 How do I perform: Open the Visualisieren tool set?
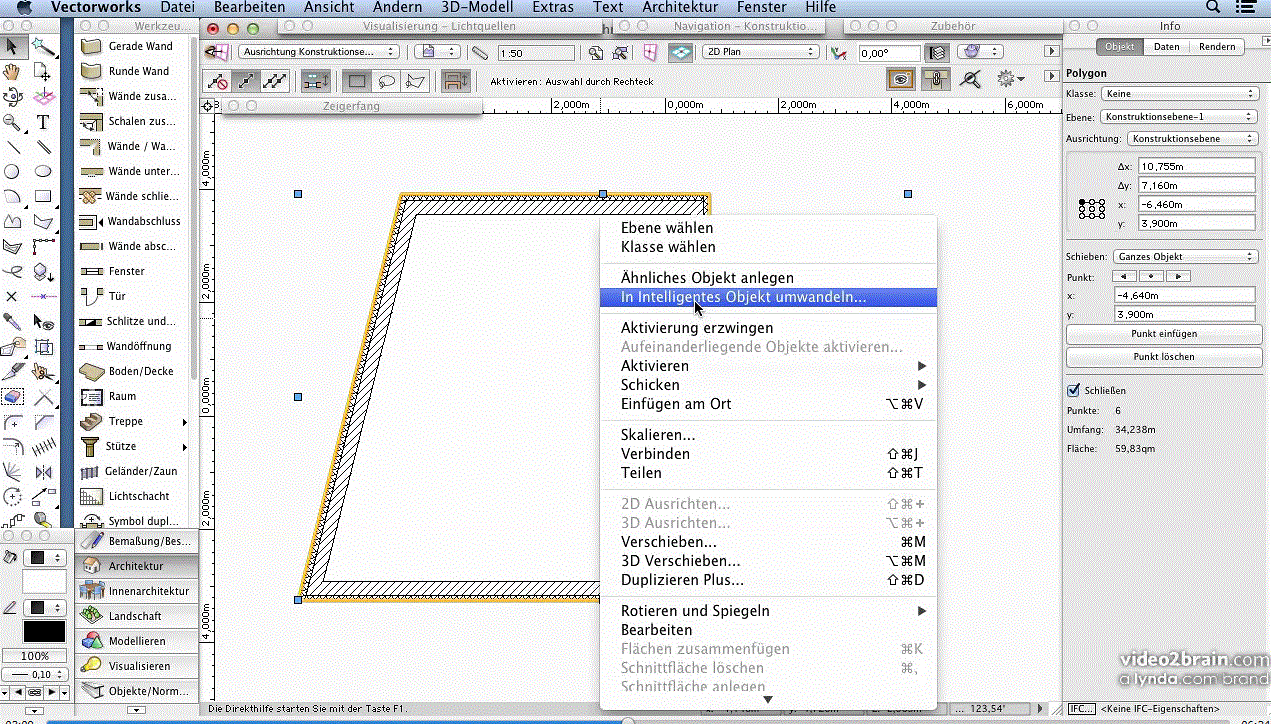136,666
